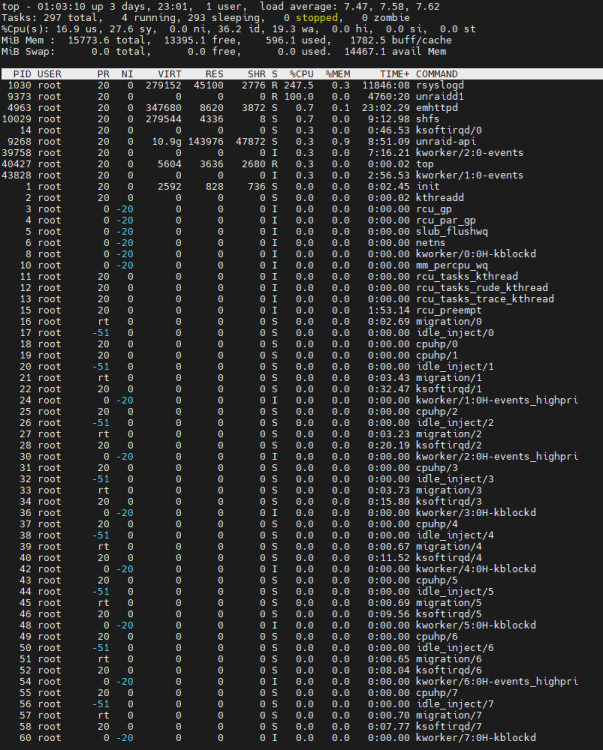603x750 pixels.
Task: Click the RES column header
Action: (214, 74)
